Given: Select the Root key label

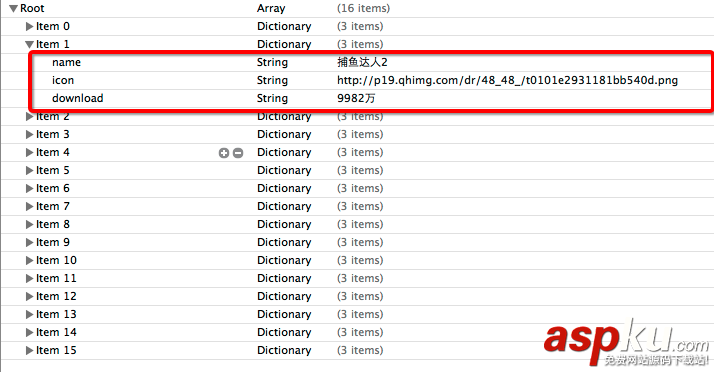Looking at the screenshot, I should [x=32, y=8].
